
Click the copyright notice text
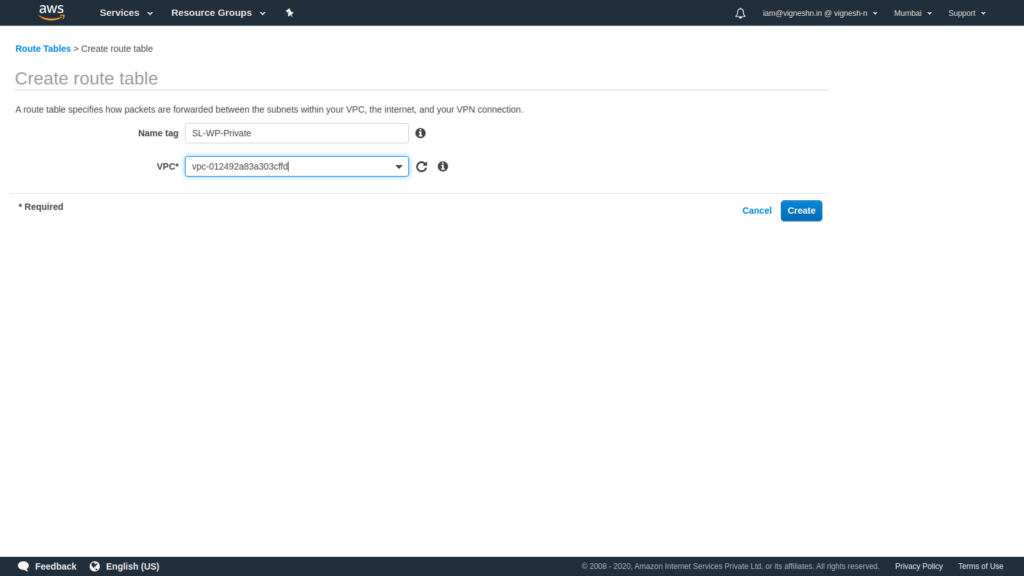(x=730, y=566)
